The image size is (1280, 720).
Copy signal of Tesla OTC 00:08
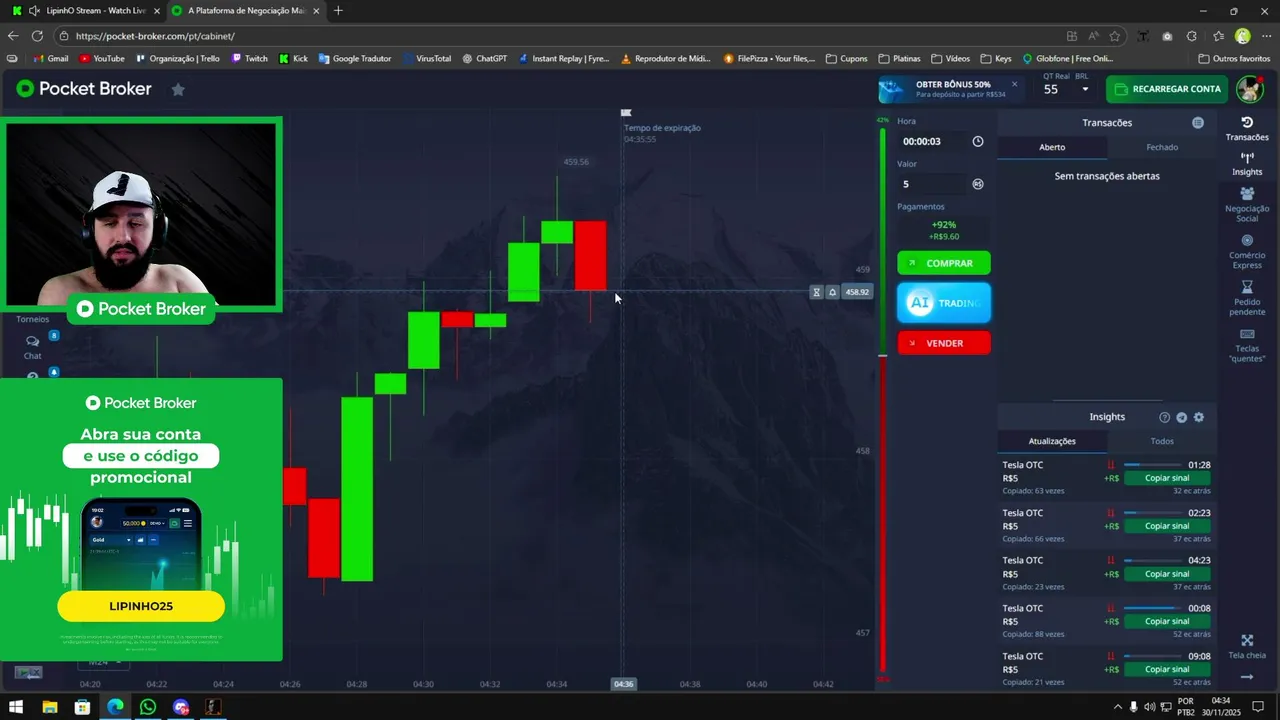(x=1167, y=621)
